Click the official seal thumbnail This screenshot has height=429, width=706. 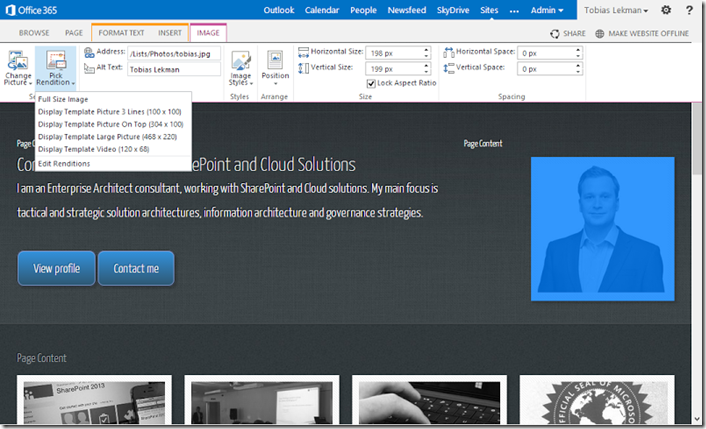coord(597,400)
